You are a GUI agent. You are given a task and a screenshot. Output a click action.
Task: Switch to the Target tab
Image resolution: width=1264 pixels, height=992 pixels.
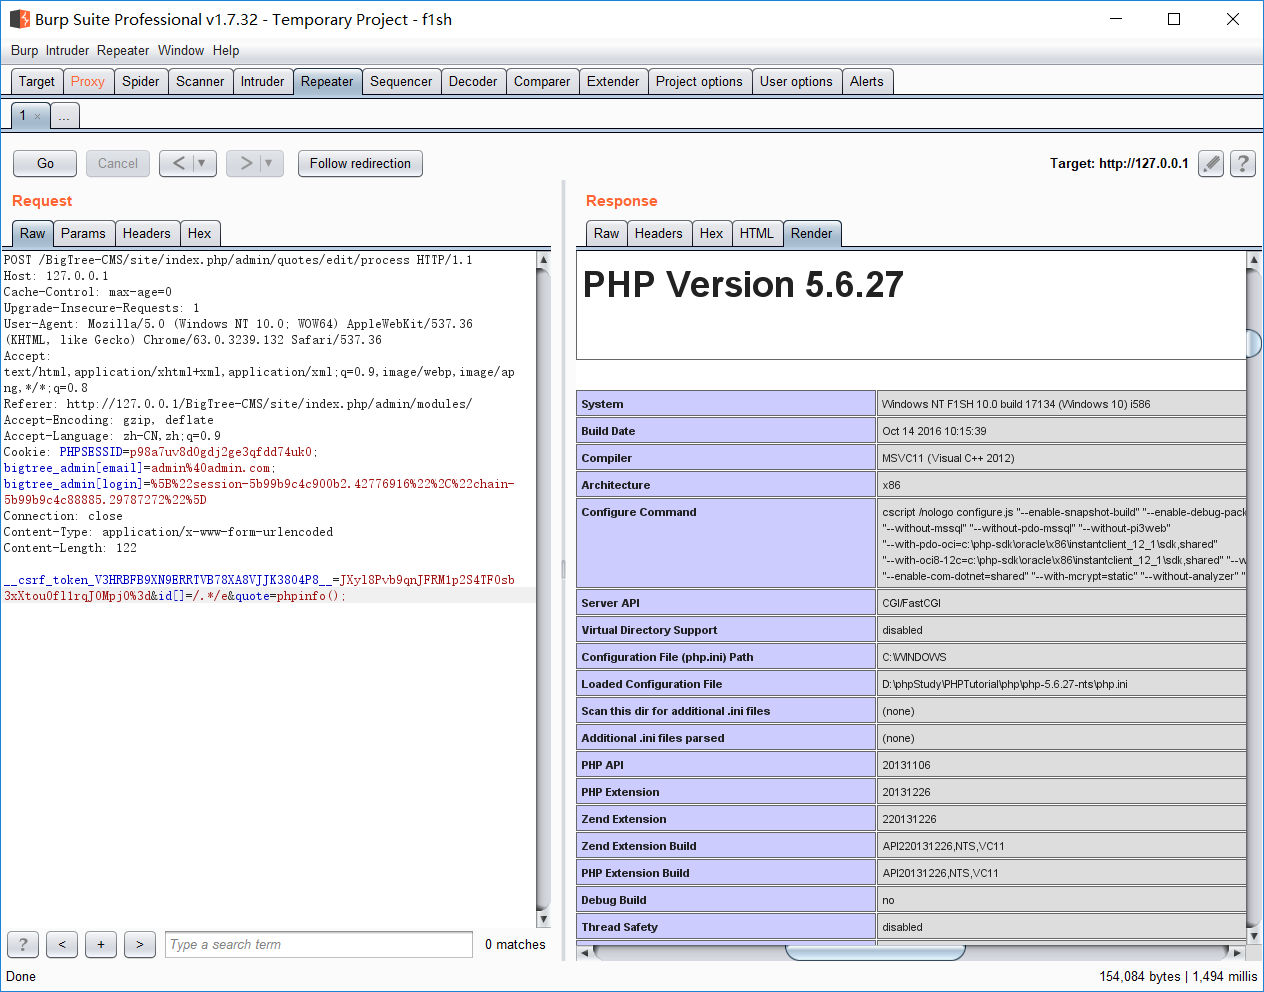tap(37, 82)
